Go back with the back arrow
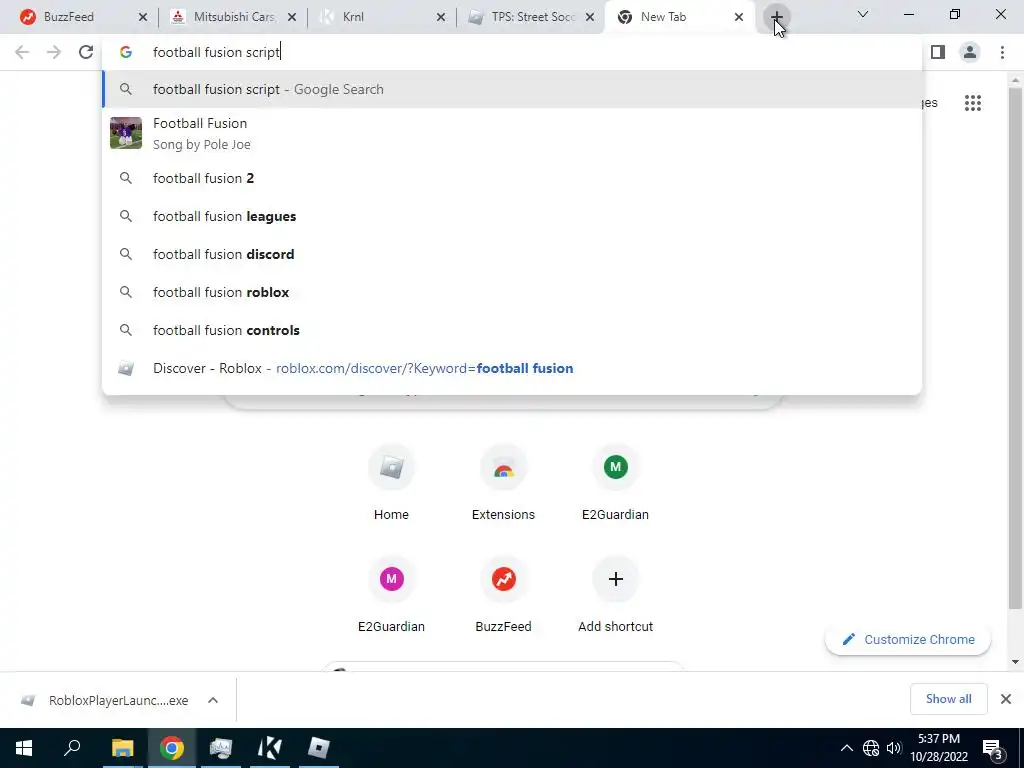The height and width of the screenshot is (768, 1024). (22, 52)
